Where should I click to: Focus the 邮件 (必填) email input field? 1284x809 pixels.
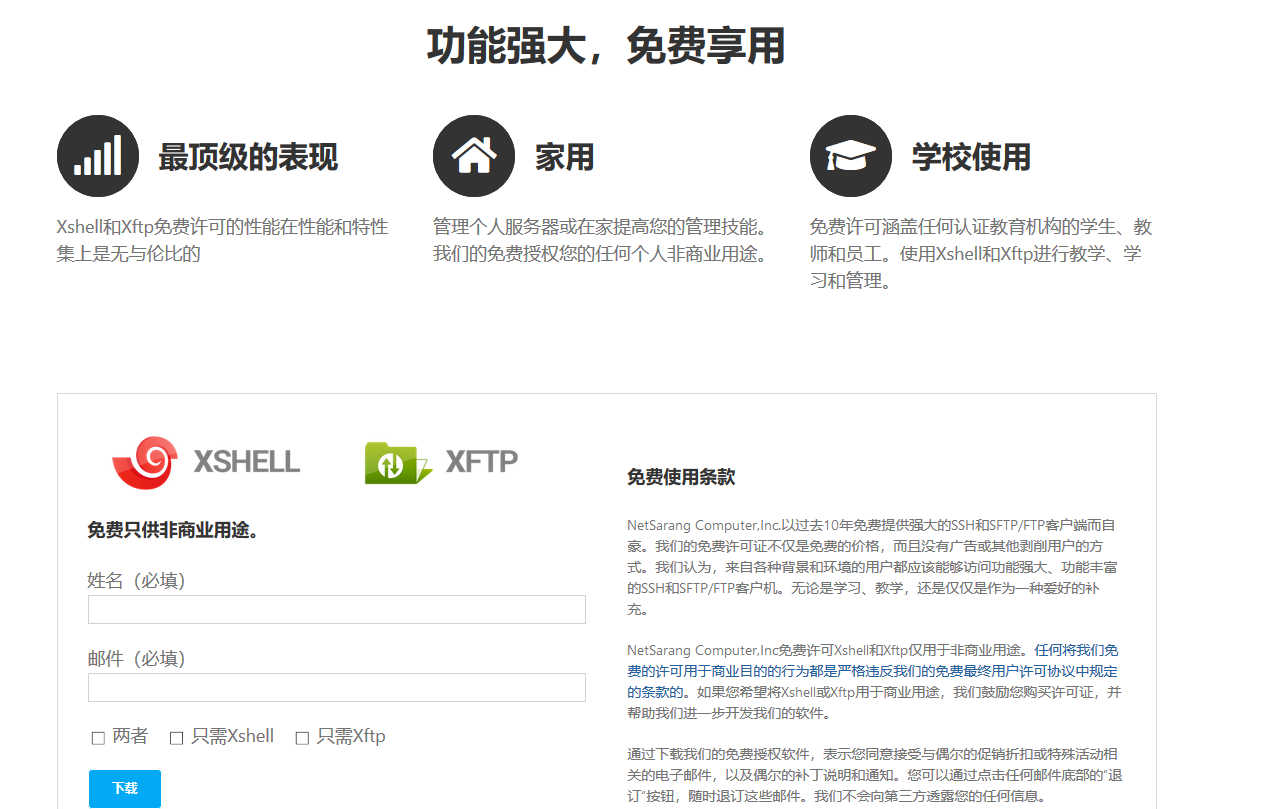point(337,688)
